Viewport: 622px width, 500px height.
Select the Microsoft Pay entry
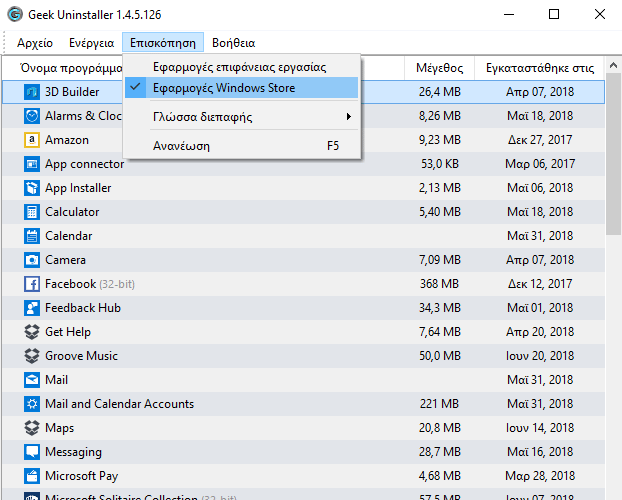coord(304,476)
